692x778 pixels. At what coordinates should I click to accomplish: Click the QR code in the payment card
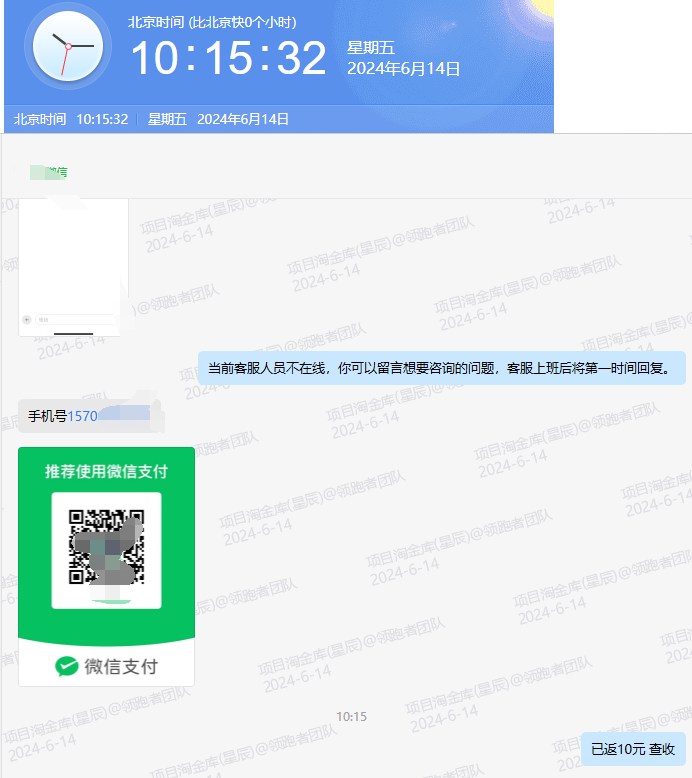click(x=106, y=547)
